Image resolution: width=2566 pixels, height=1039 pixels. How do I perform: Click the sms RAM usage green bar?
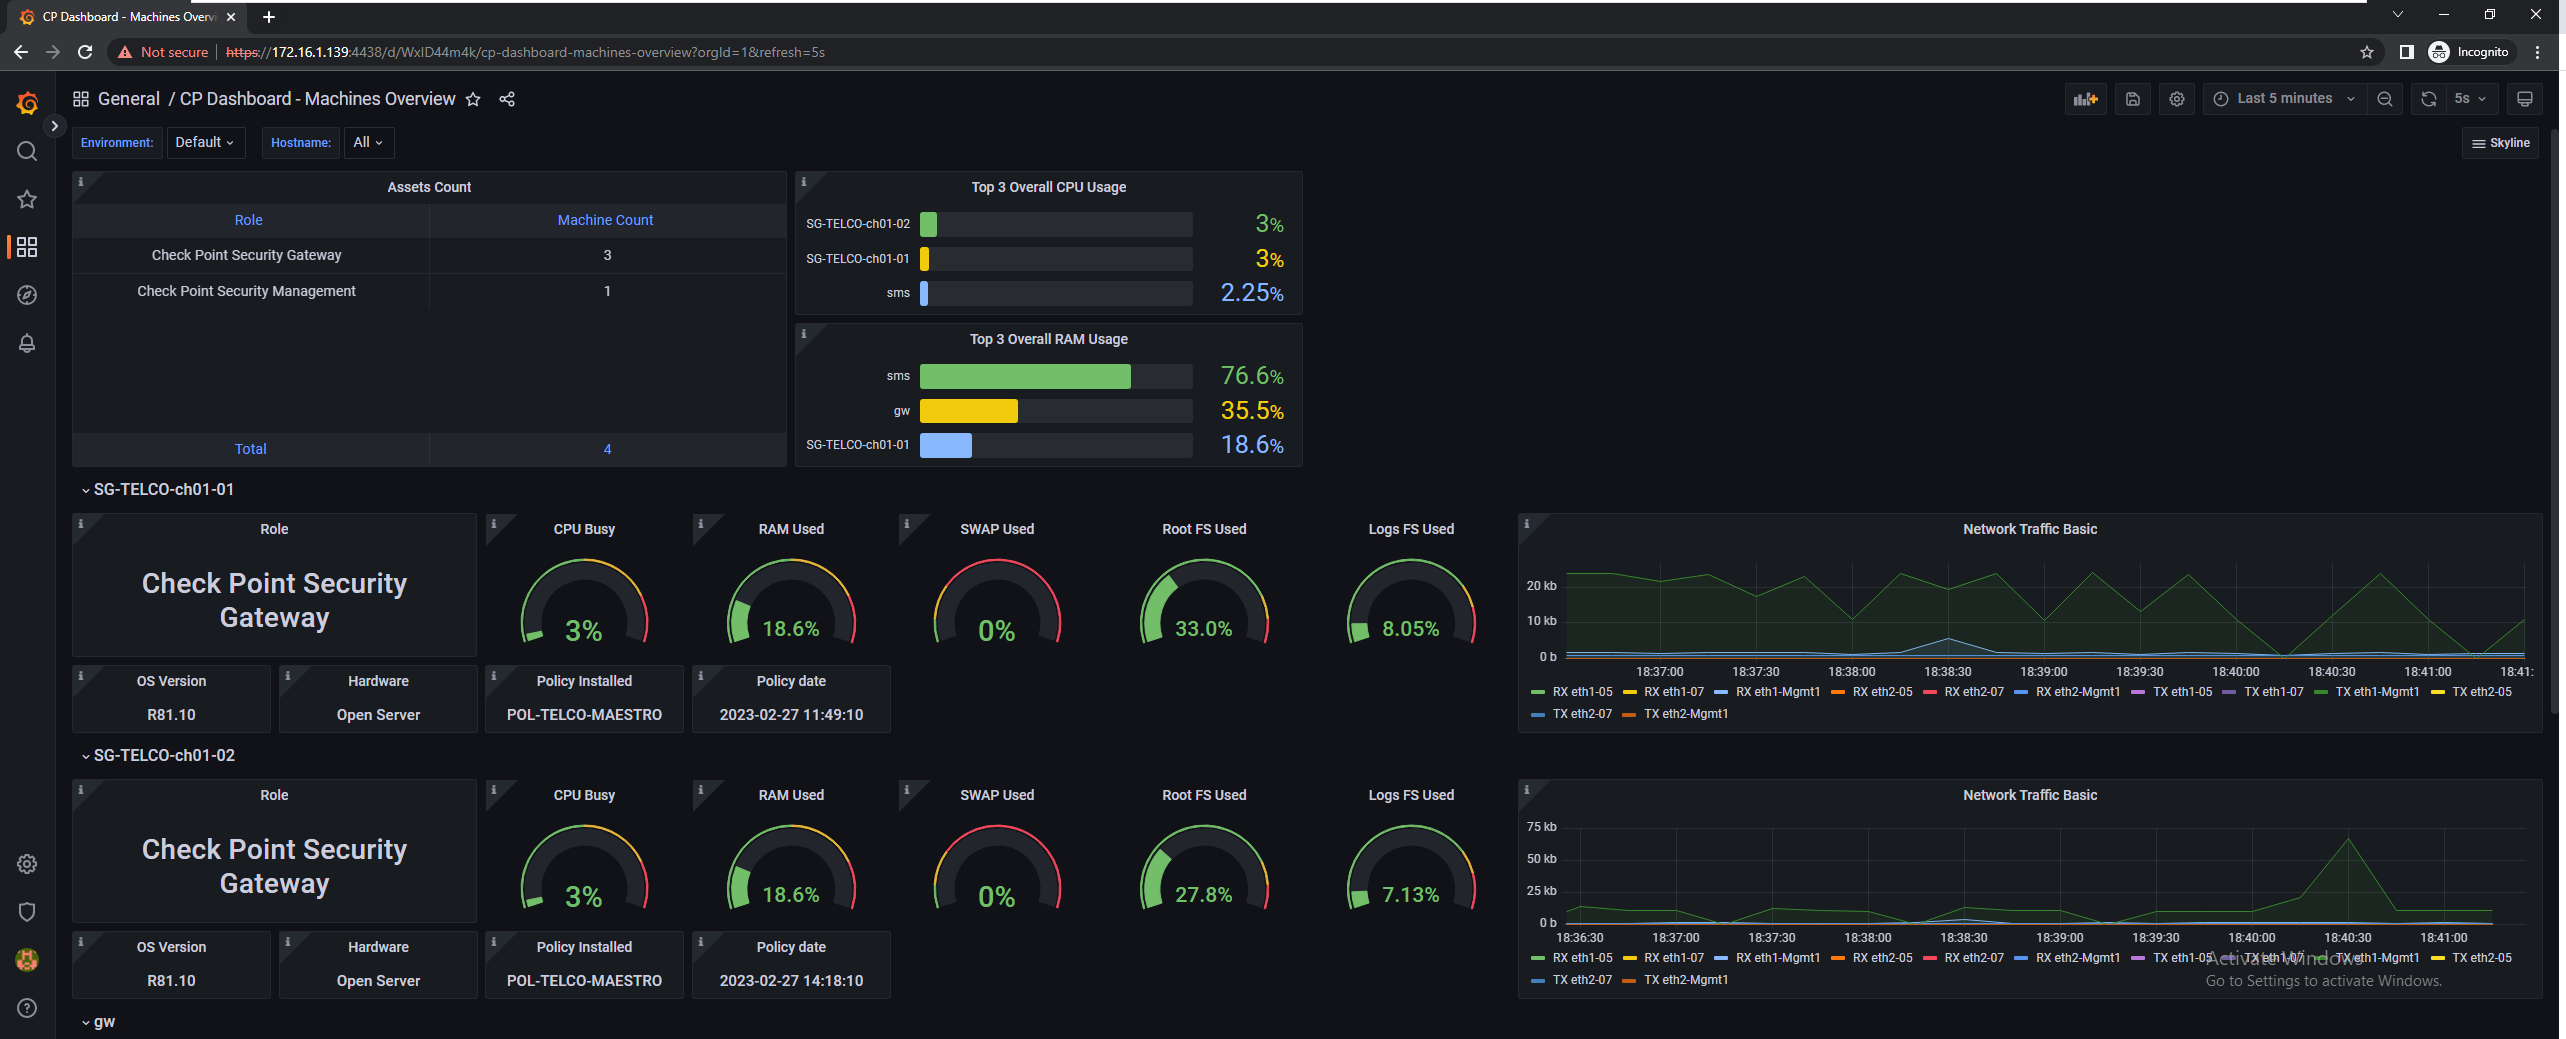[1025, 376]
